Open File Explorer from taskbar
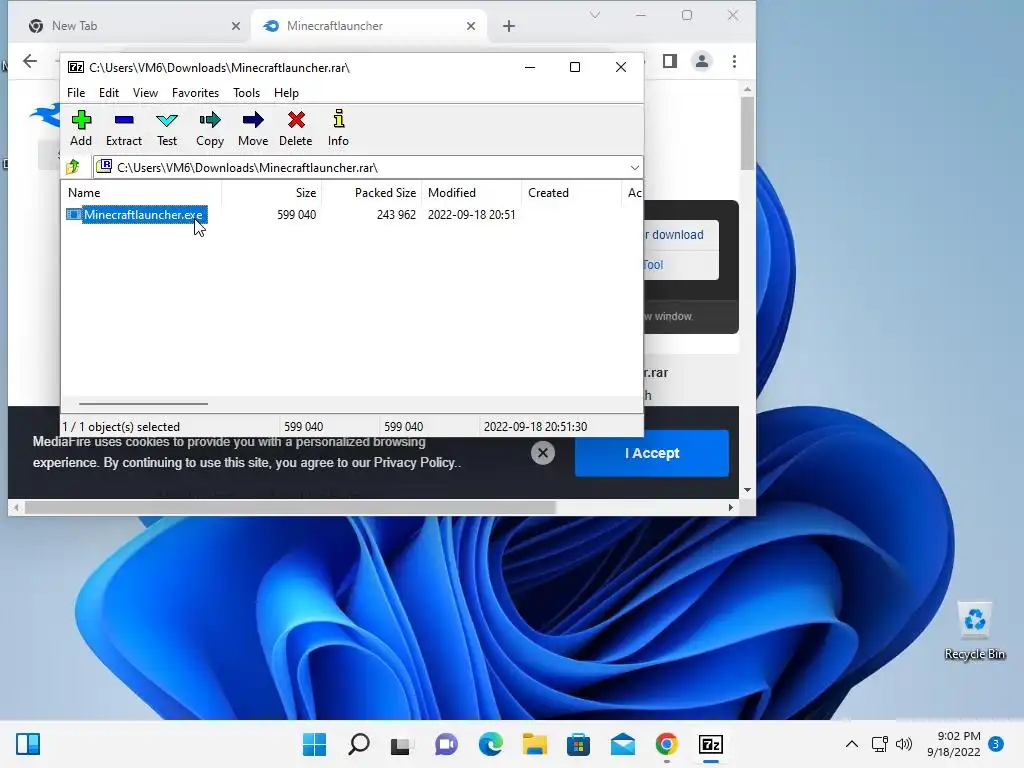Image resolution: width=1024 pixels, height=768 pixels. [x=534, y=744]
